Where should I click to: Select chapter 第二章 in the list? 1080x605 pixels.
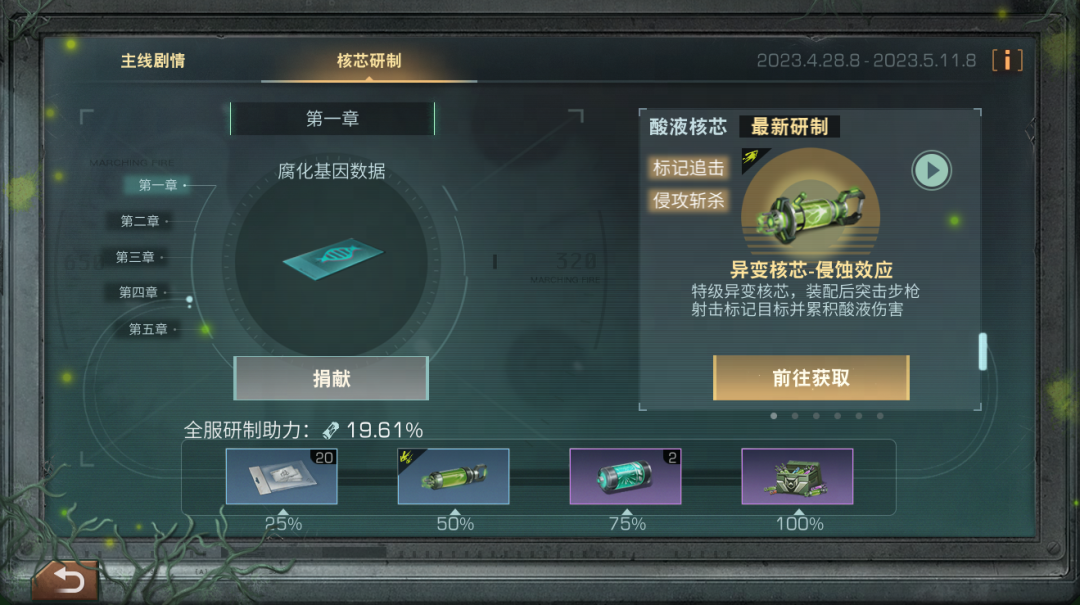140,221
